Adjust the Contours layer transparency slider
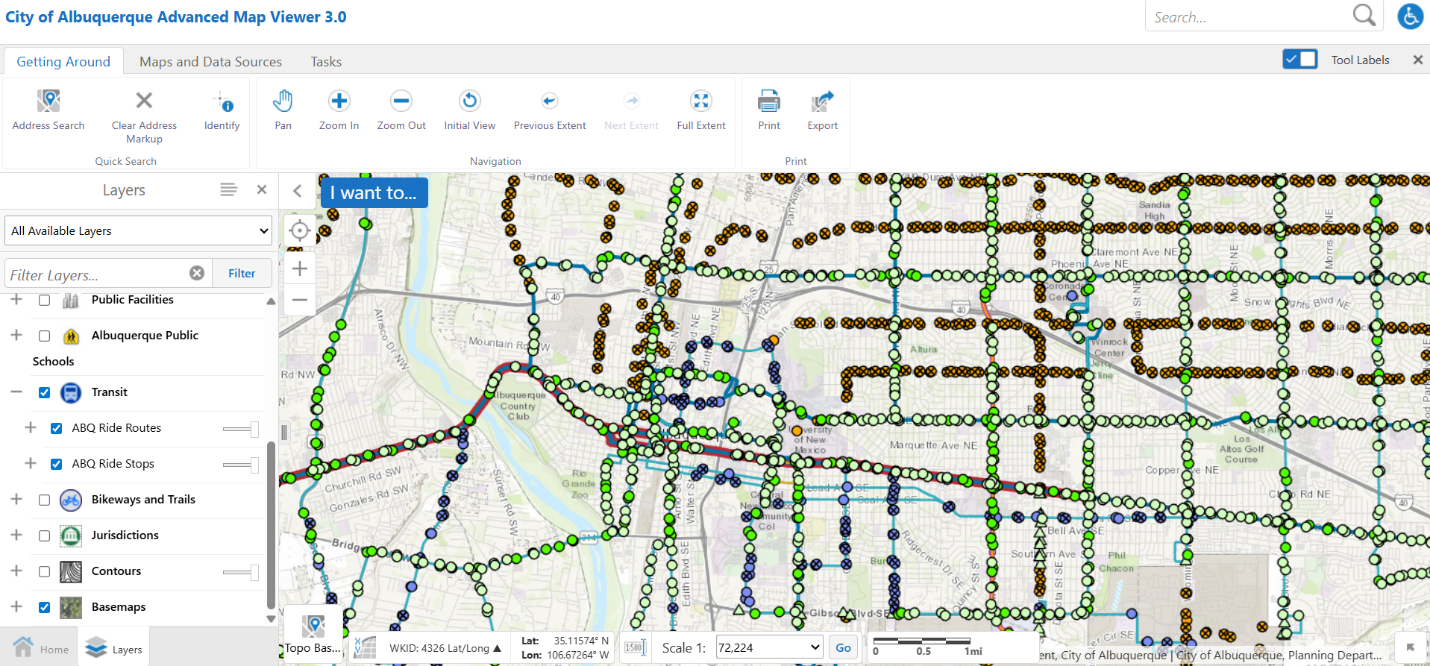Image resolution: width=1430 pixels, height=666 pixels. pyautogui.click(x=254, y=572)
